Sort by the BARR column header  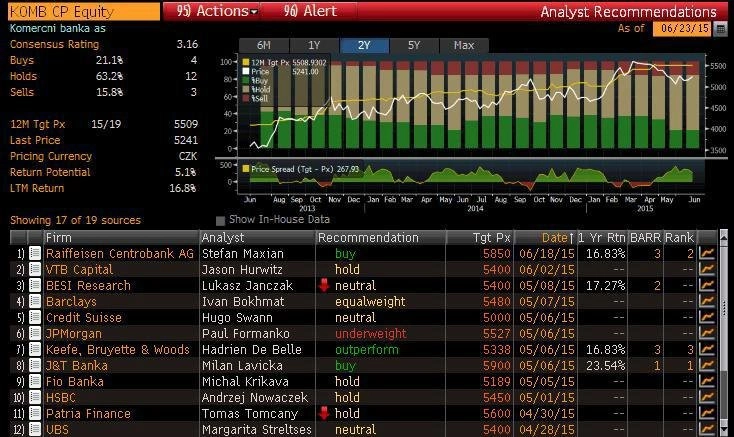click(x=646, y=238)
